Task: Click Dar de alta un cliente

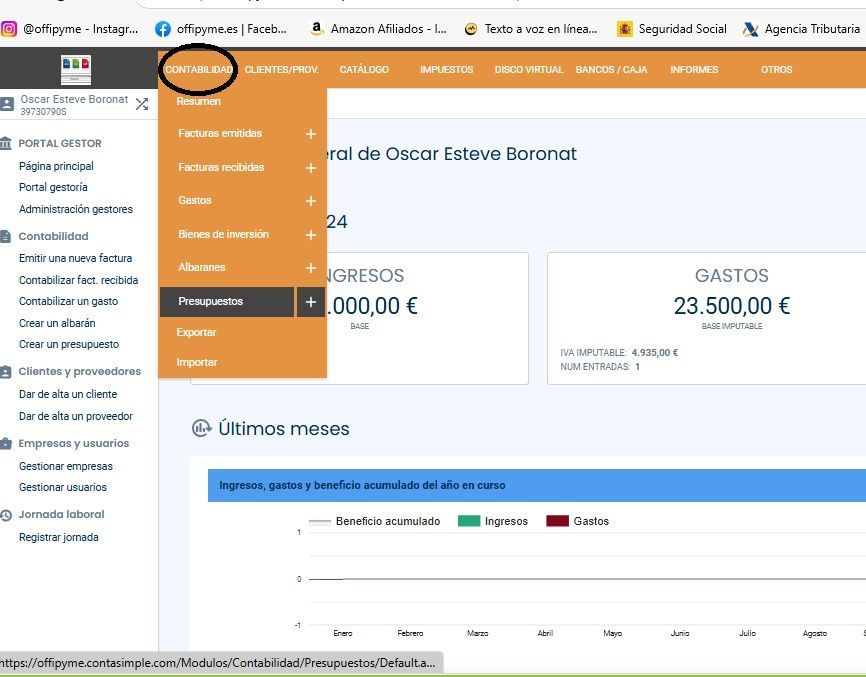Action: 68,394
